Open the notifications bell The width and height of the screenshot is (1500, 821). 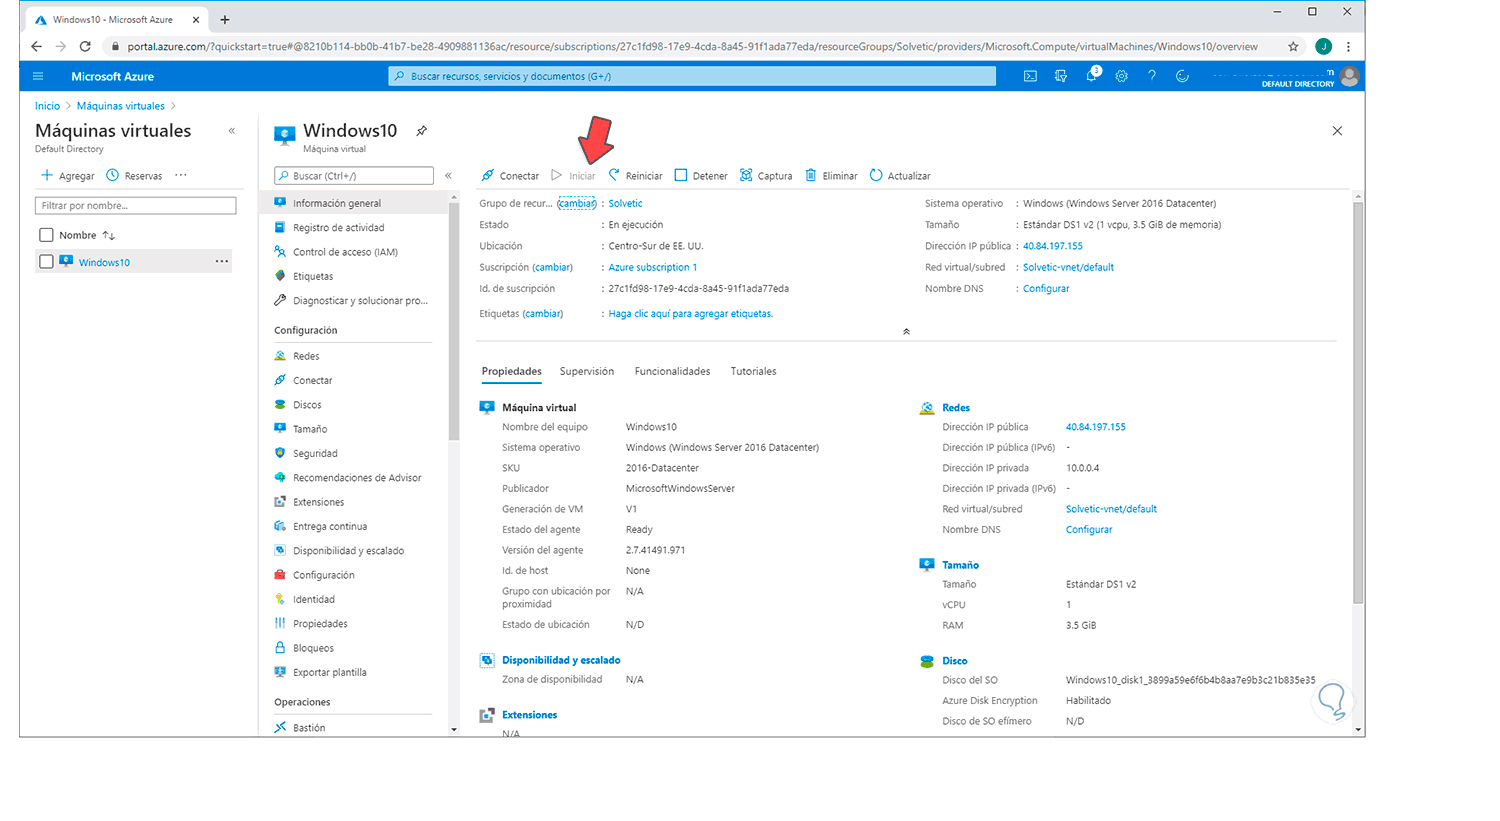pyautogui.click(x=1092, y=75)
